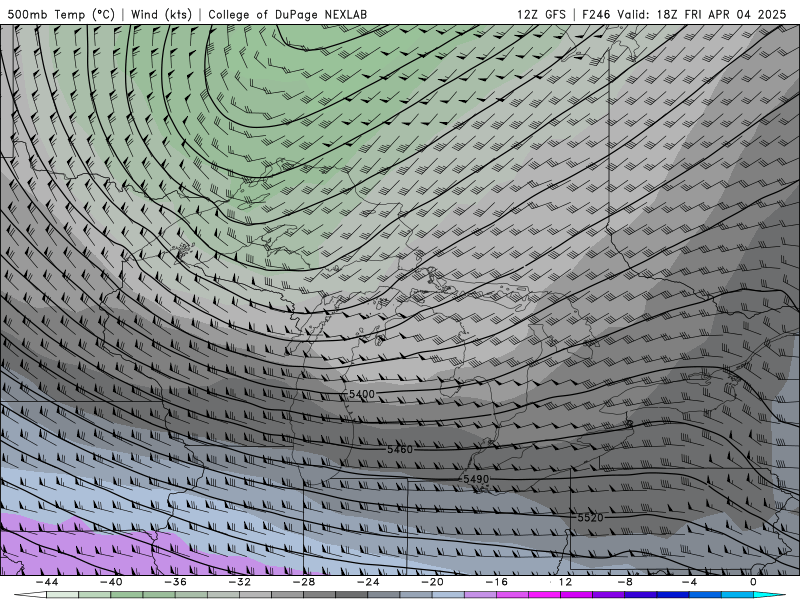Click the 5400 height contour label
Viewport: 800px width, 600px height.
tap(362, 394)
